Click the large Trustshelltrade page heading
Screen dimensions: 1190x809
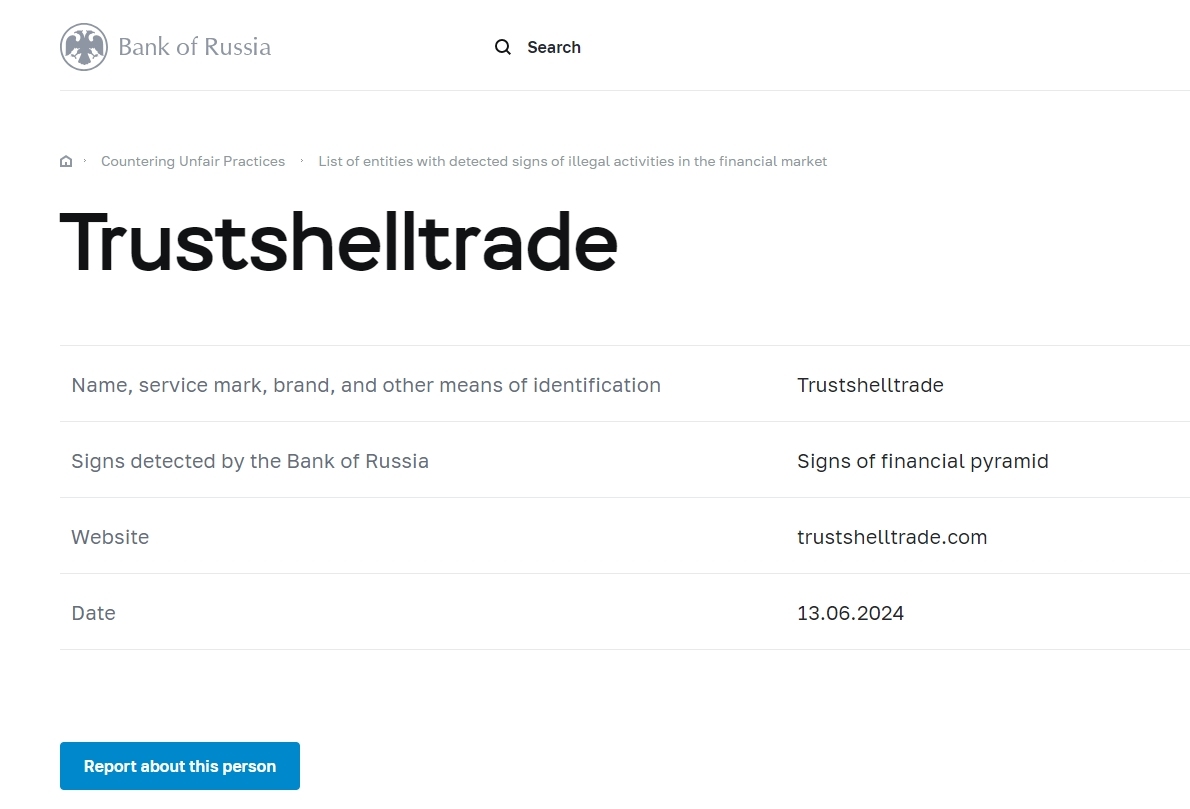[338, 243]
